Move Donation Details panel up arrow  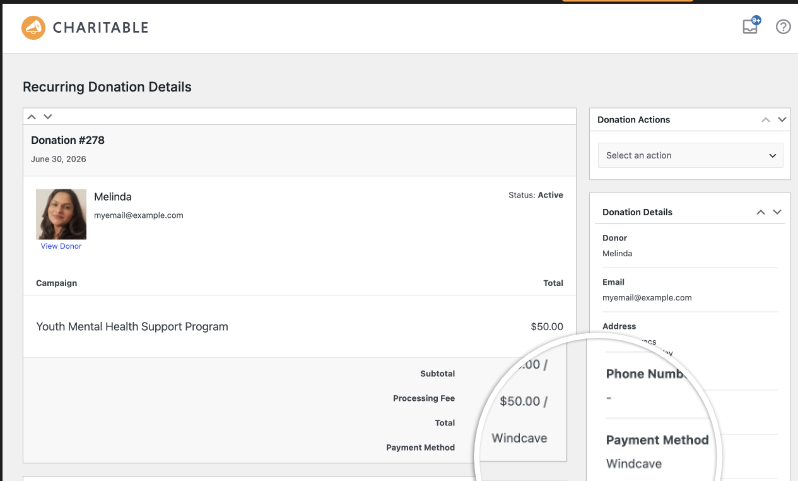(760, 212)
